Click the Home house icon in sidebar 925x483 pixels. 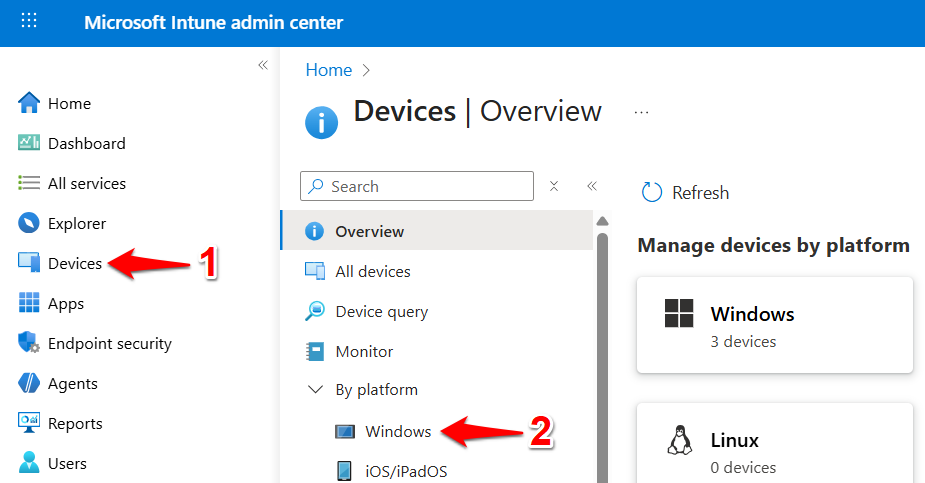(x=29, y=103)
